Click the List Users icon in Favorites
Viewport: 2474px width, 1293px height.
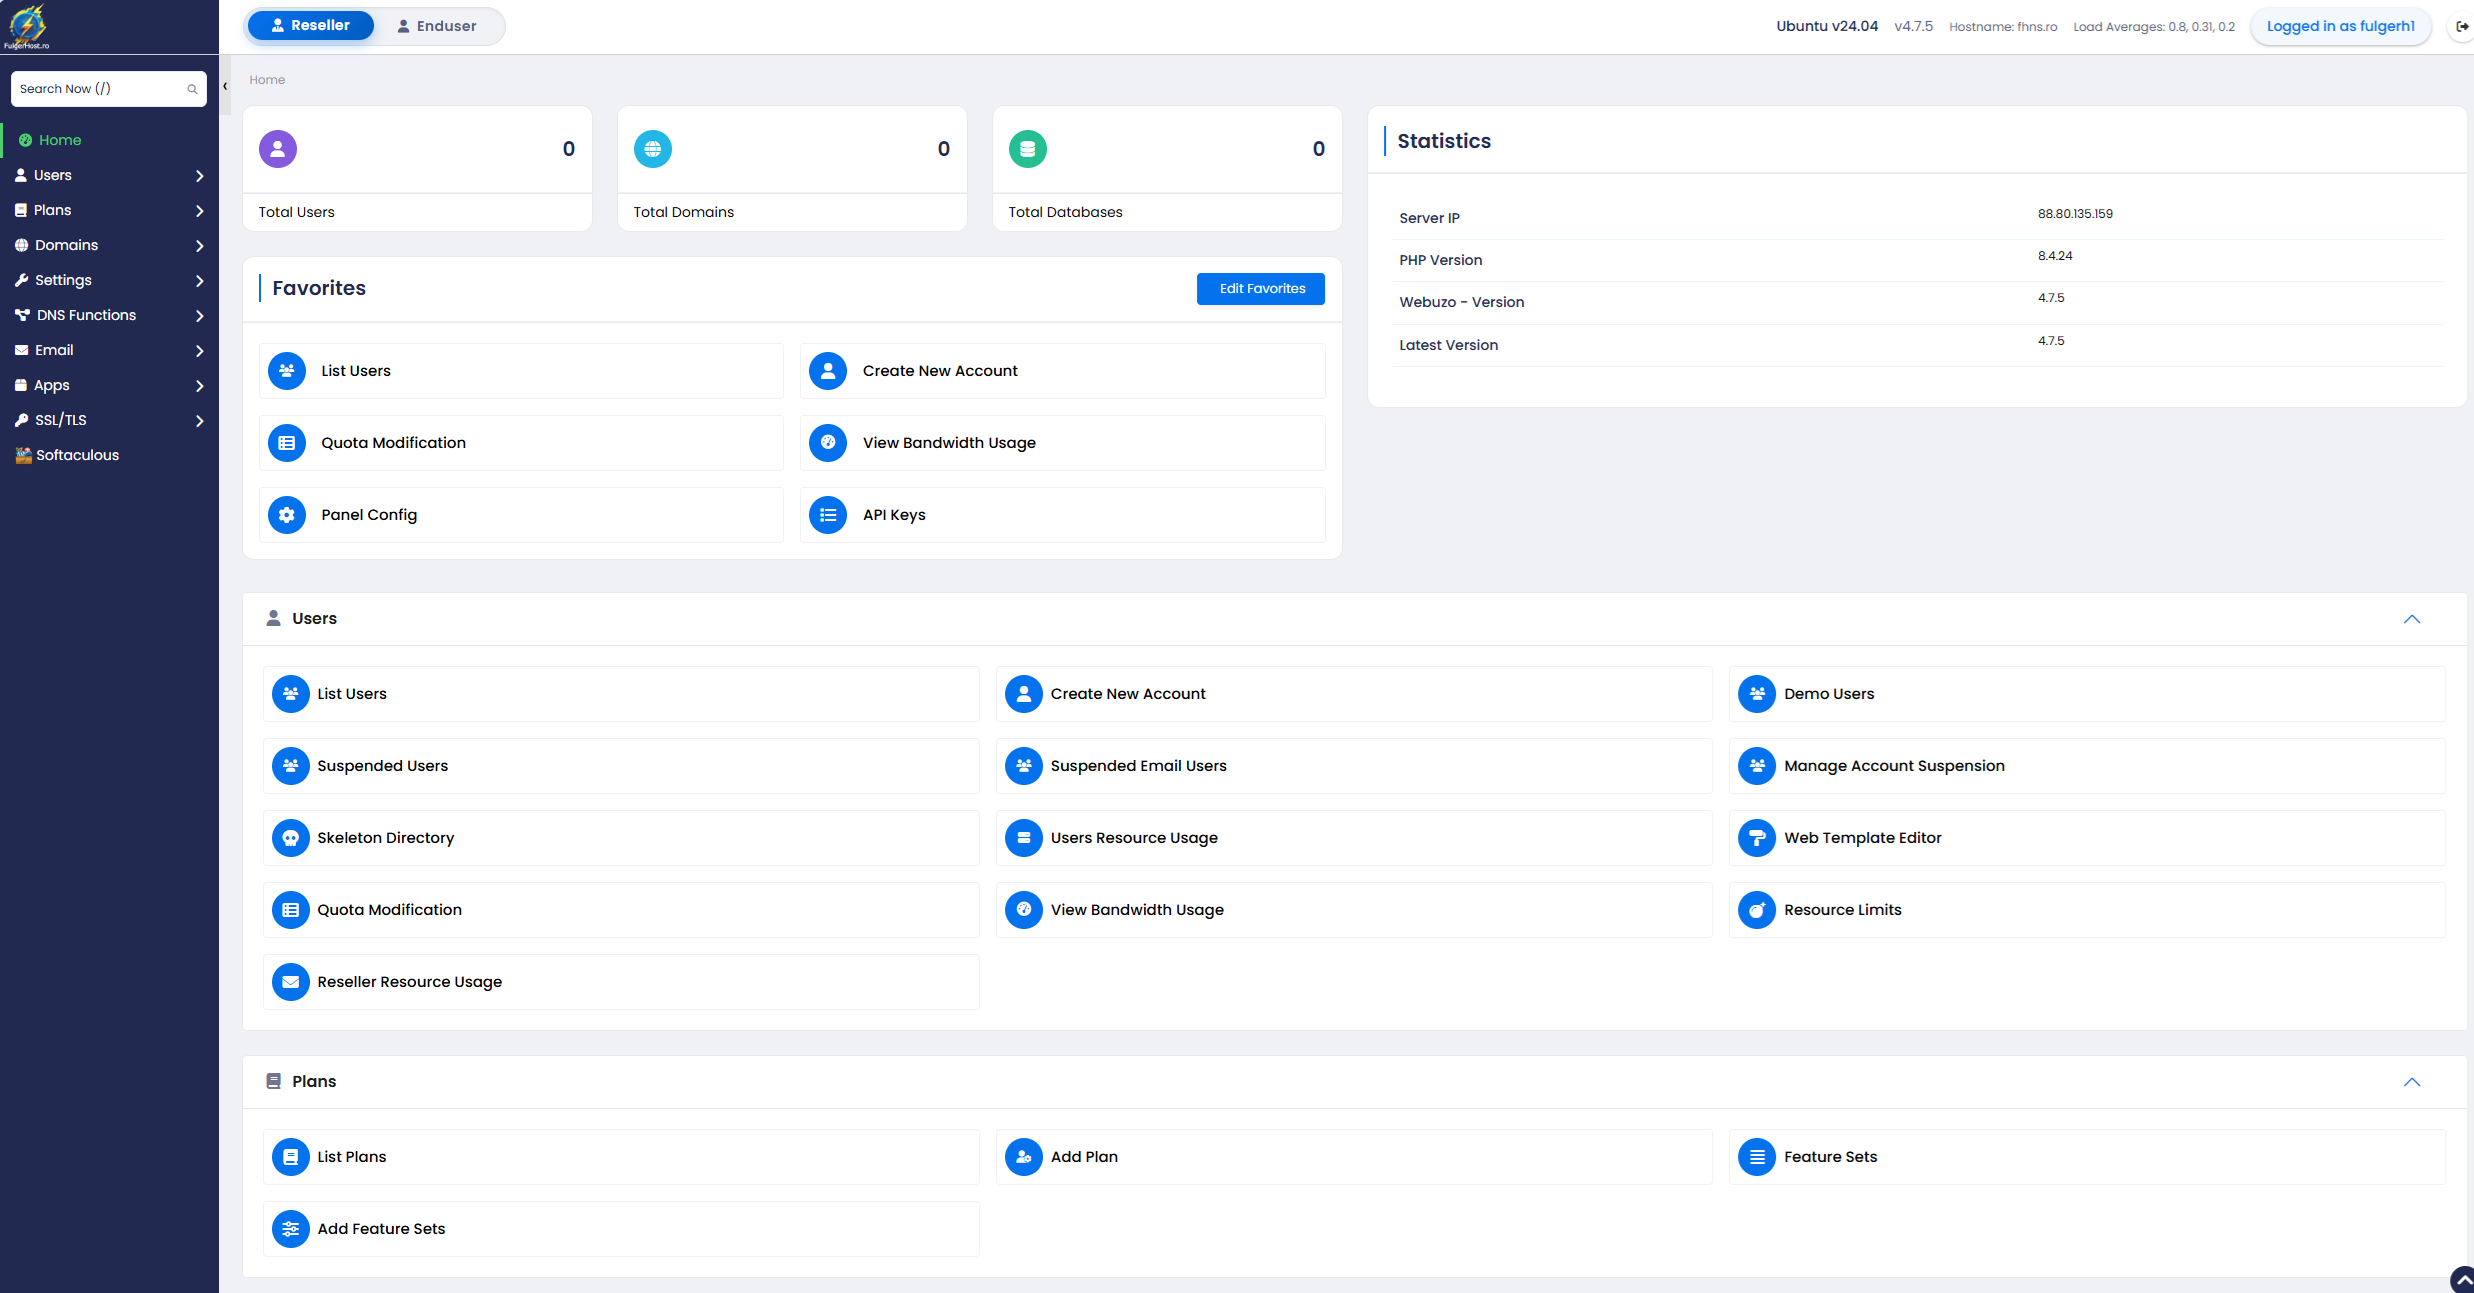(287, 371)
